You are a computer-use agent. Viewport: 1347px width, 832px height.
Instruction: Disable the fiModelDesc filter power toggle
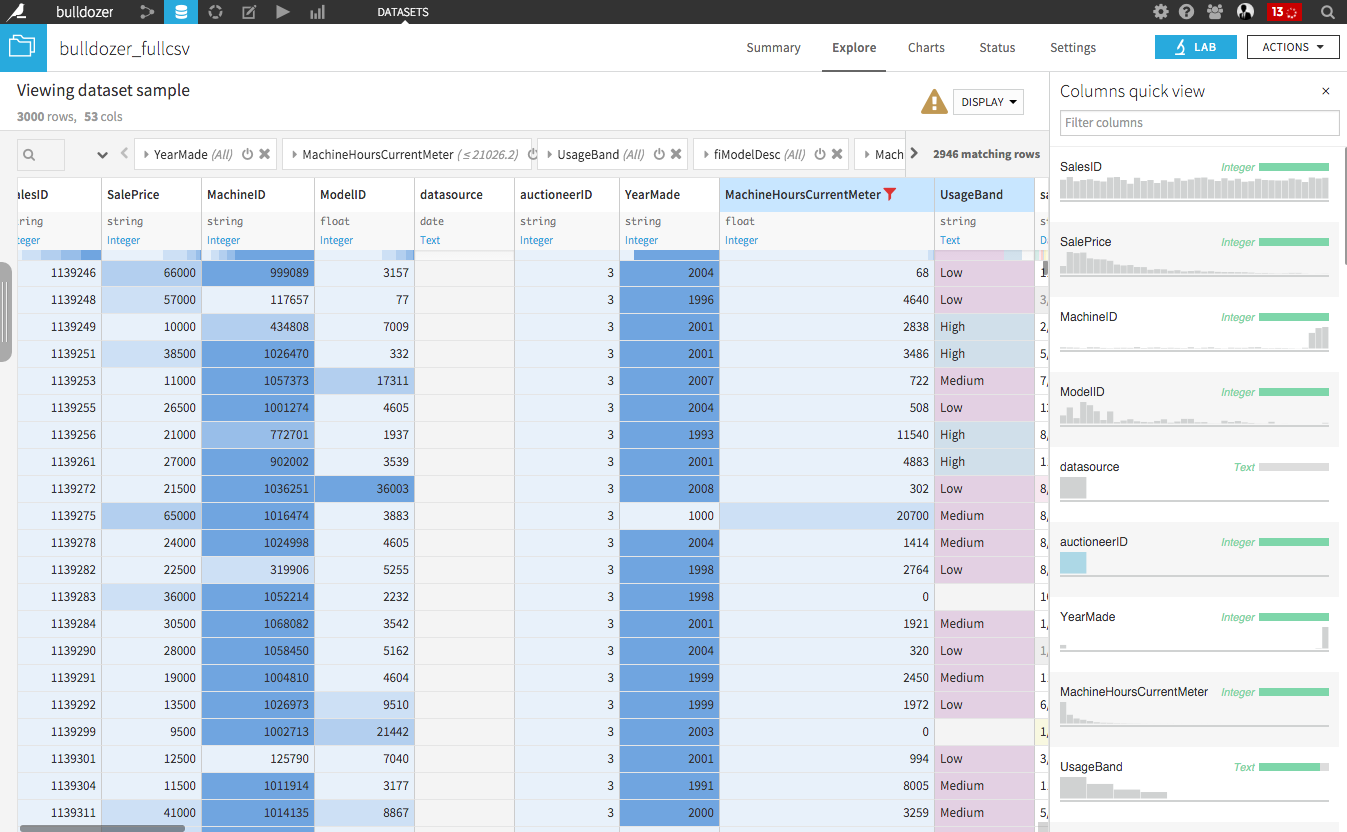click(820, 155)
